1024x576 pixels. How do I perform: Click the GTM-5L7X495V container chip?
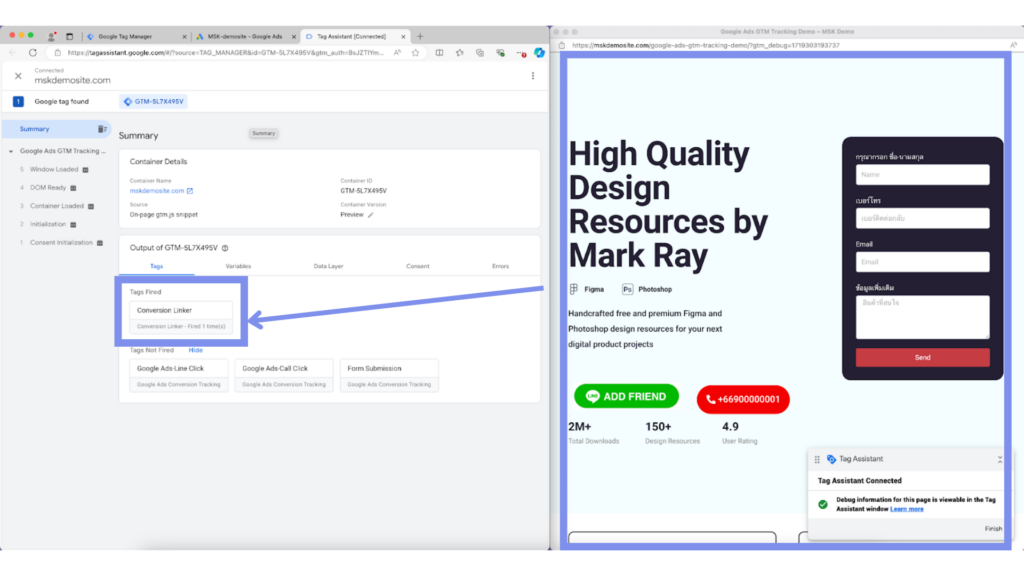153,102
